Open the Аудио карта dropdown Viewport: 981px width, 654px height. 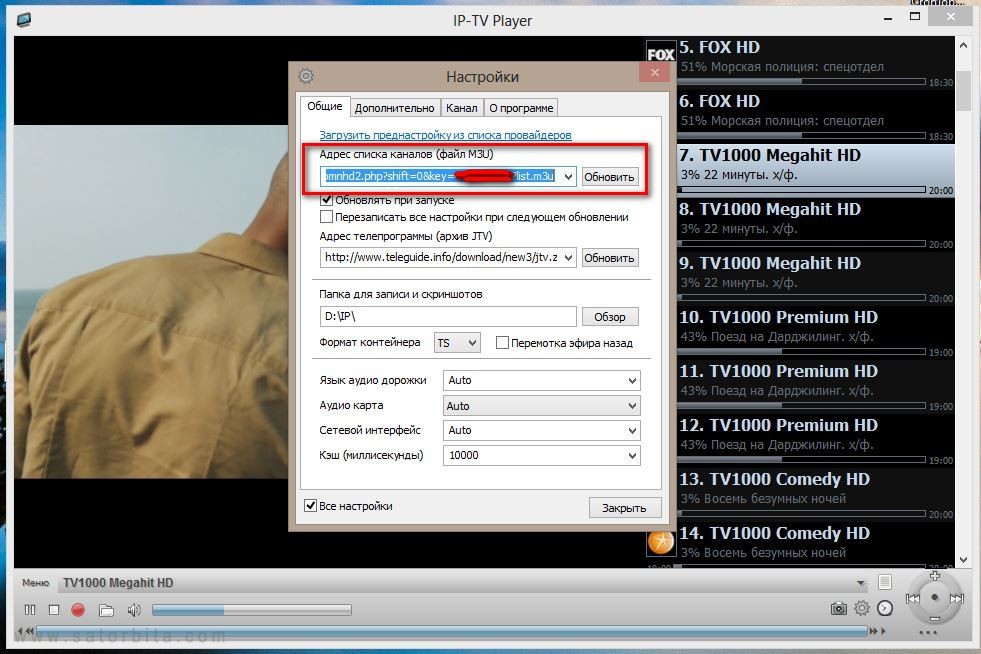pos(541,406)
